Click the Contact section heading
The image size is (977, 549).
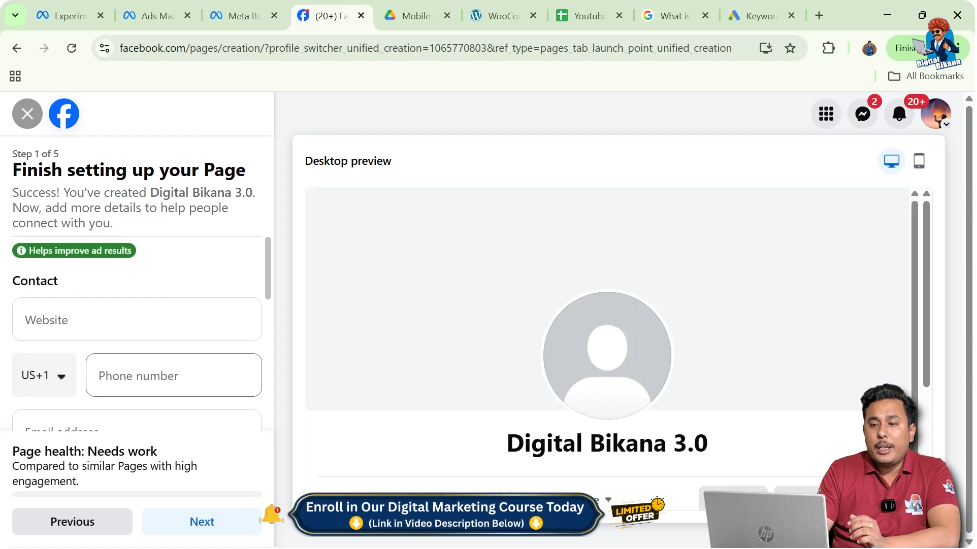pyautogui.click(x=35, y=281)
